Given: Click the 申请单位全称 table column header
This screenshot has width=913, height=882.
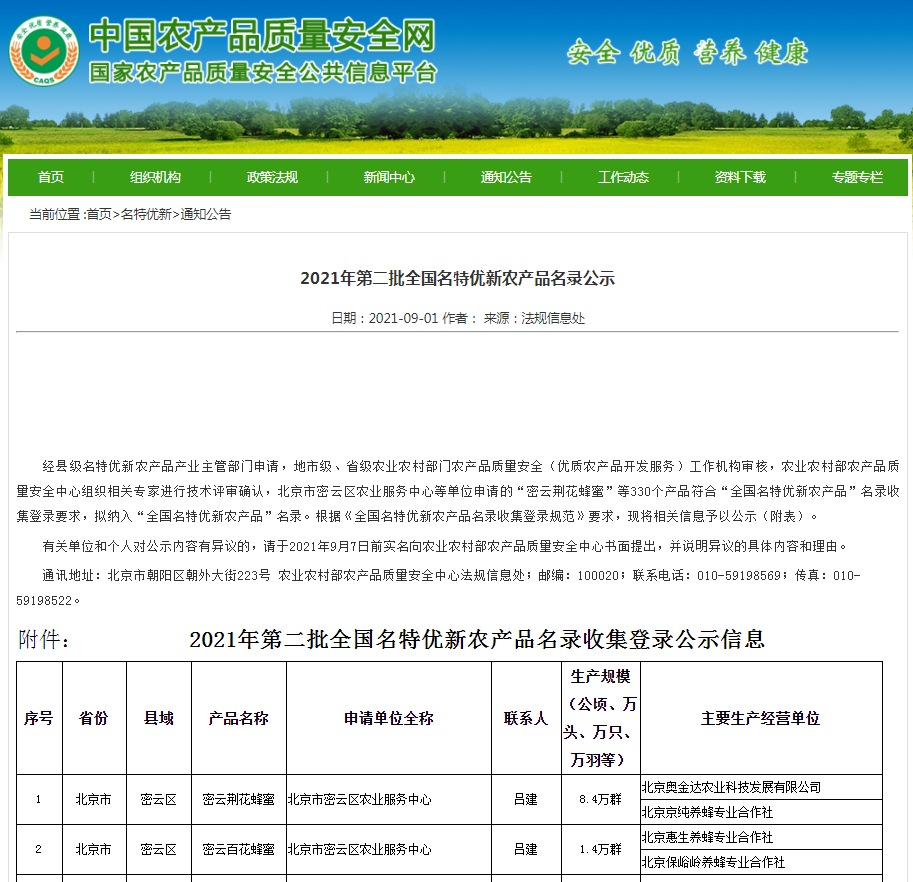Looking at the screenshot, I should coord(388,718).
